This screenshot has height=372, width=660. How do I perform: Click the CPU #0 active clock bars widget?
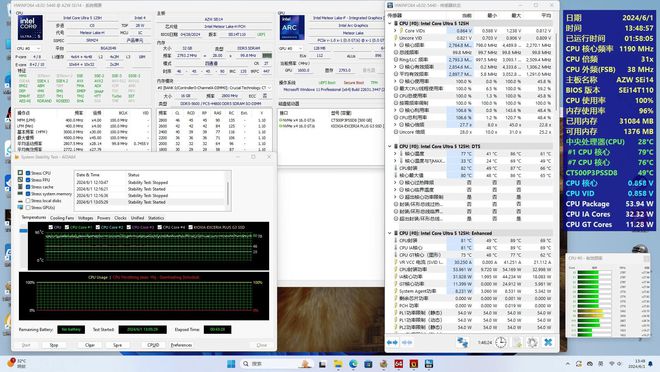click(608, 296)
